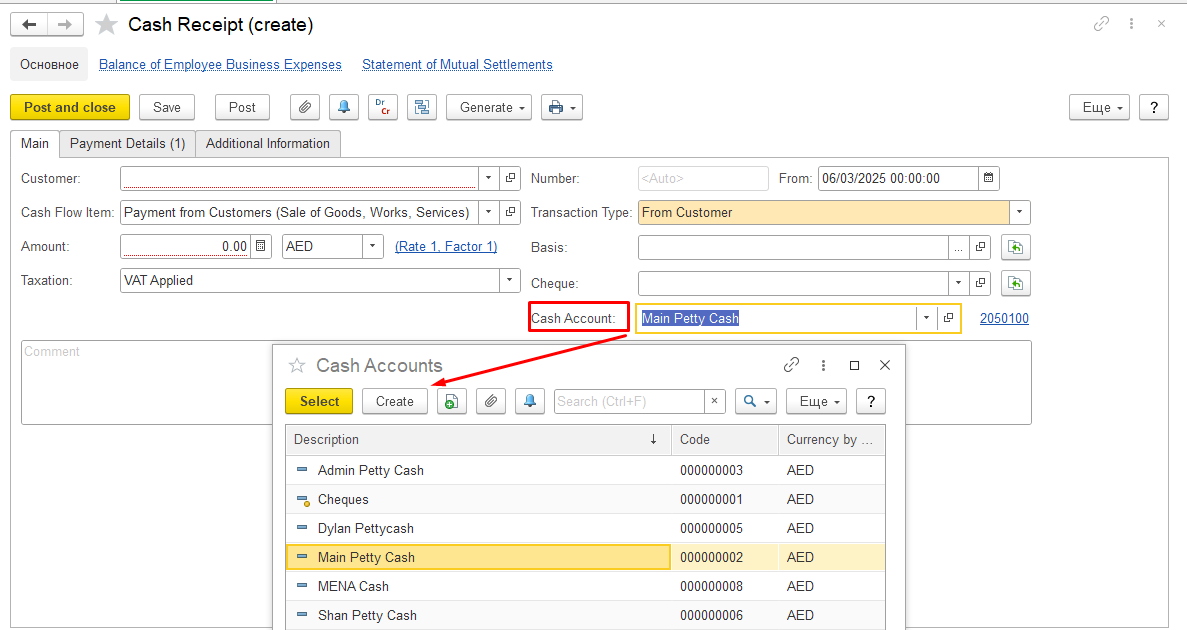Screen dimensions: 1187x630
Task: Open the Basis document record
Action: coord(980,248)
